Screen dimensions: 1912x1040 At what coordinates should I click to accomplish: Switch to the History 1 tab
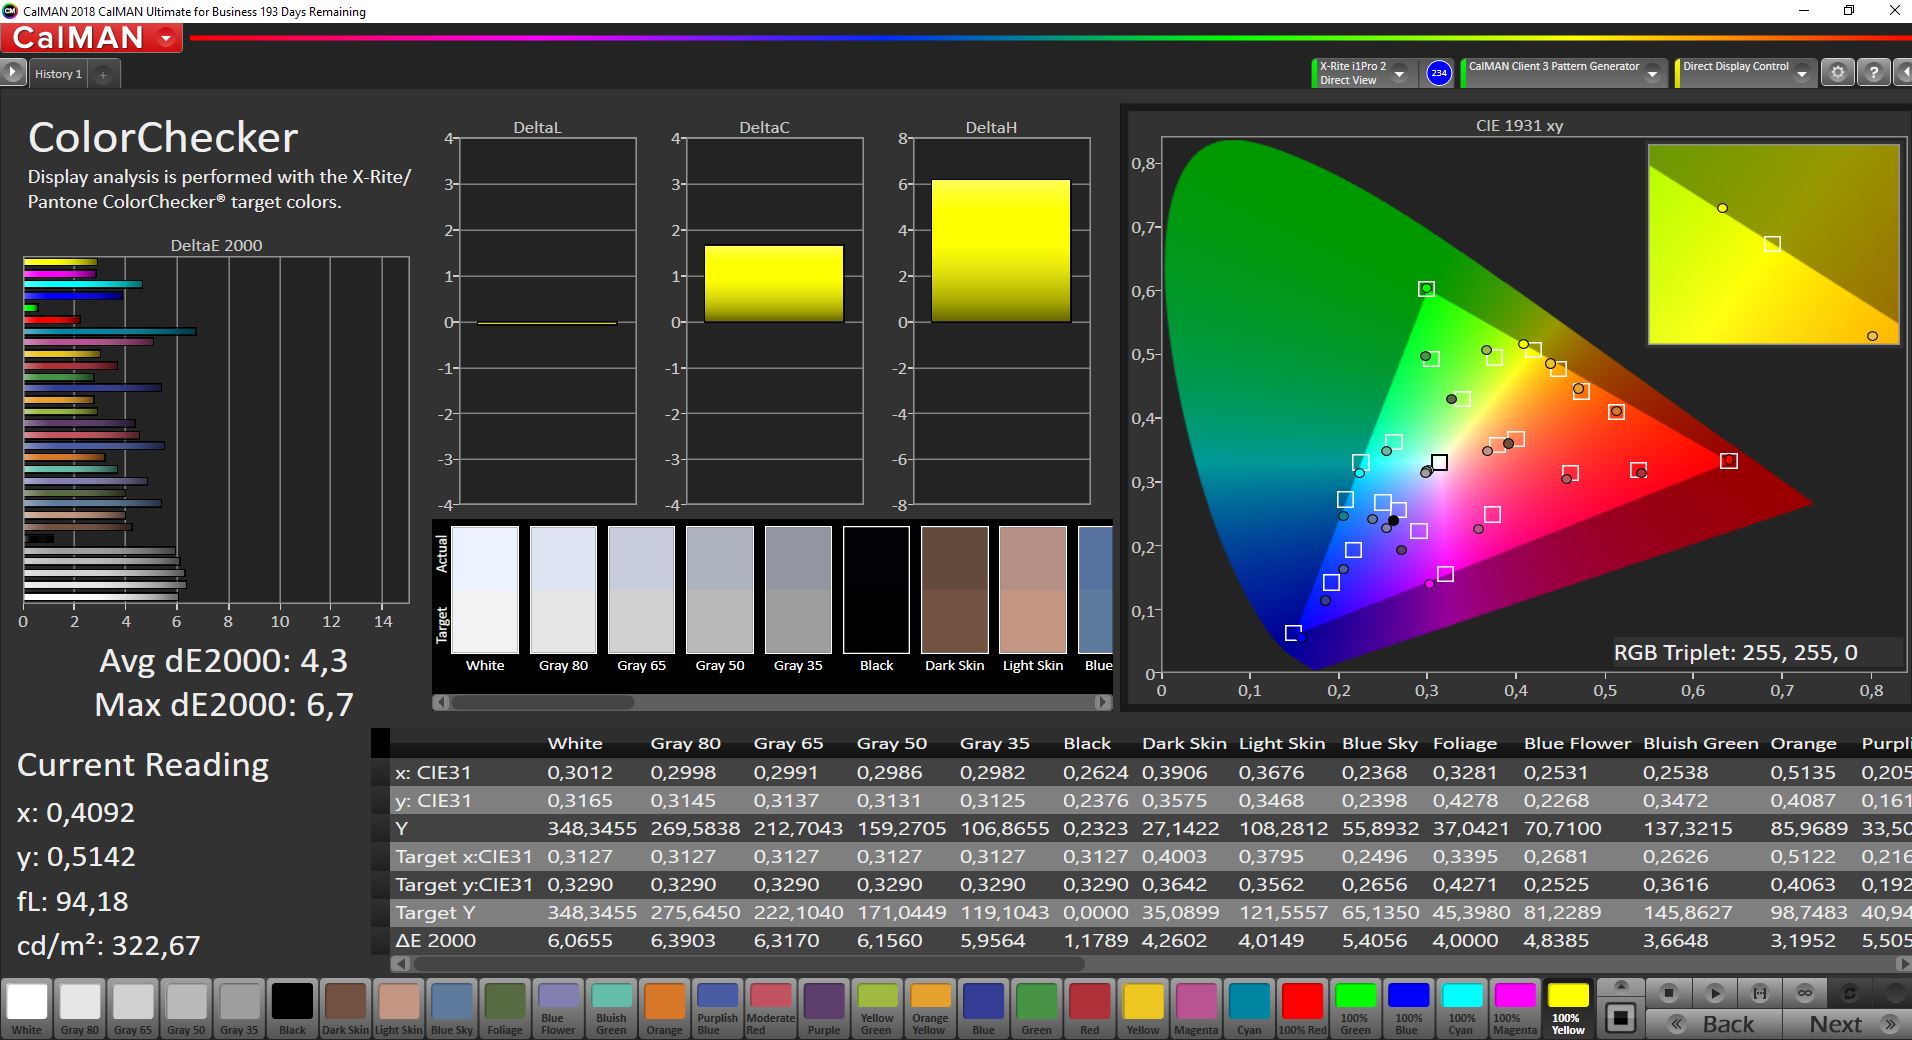(x=58, y=74)
